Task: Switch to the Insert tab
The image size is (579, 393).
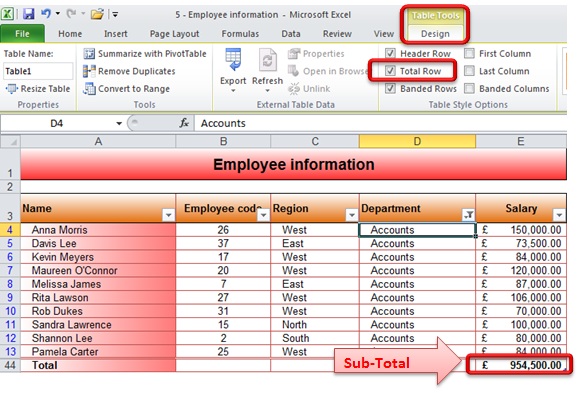Action: click(x=116, y=34)
